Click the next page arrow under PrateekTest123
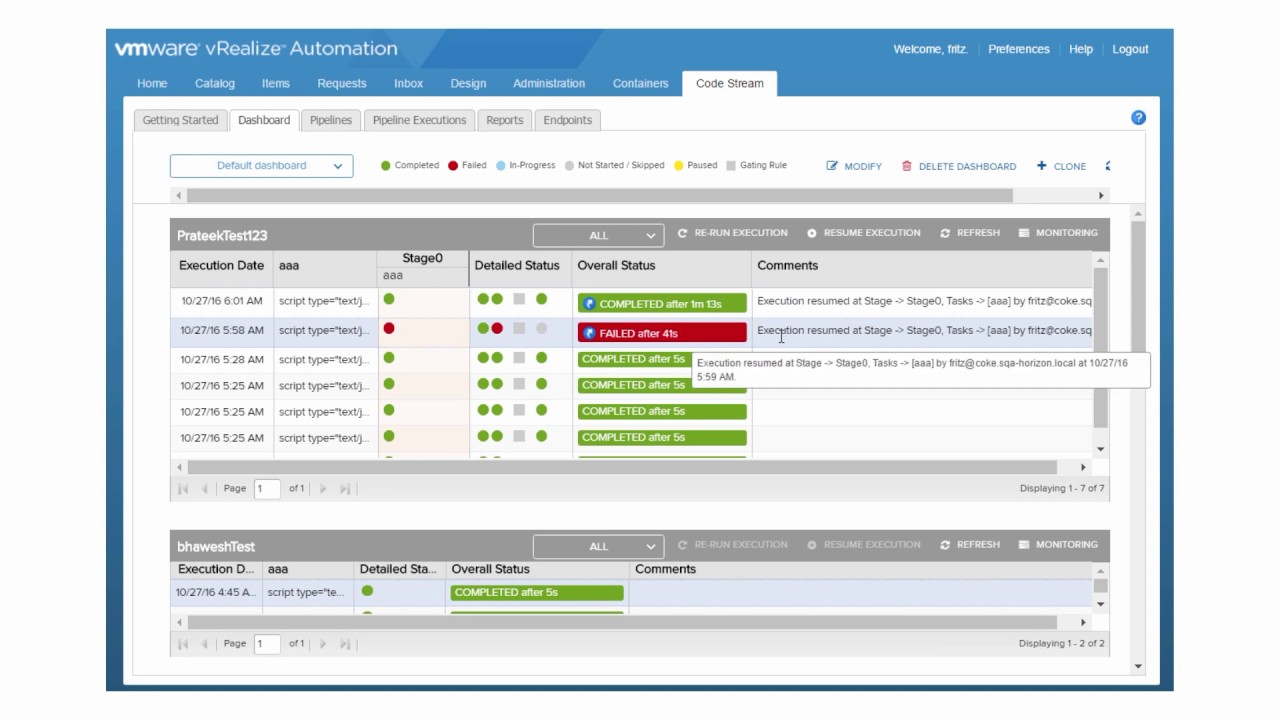This screenshot has height=720, width=1280. (323, 488)
